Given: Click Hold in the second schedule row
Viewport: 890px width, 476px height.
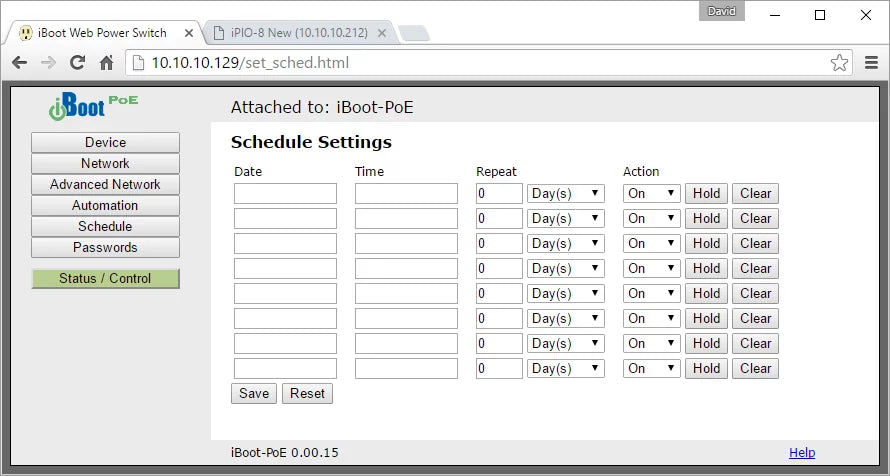Looking at the screenshot, I should pos(706,218).
